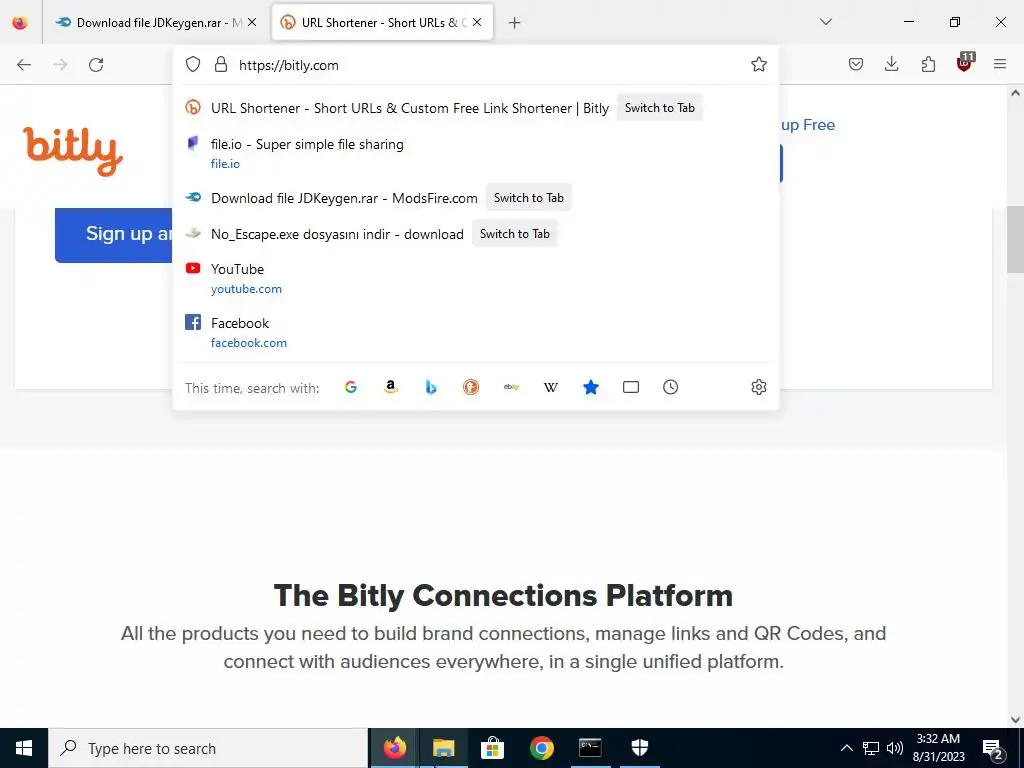This screenshot has width=1024, height=768.
Task: Open Windows Security from the taskbar
Action: coord(640,748)
